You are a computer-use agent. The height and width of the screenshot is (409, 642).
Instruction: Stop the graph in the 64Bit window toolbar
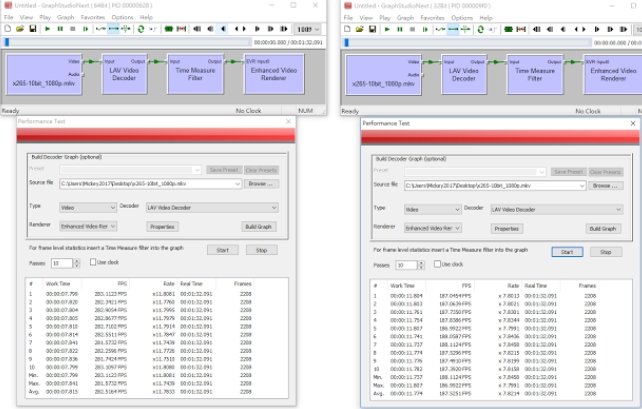(x=72, y=29)
